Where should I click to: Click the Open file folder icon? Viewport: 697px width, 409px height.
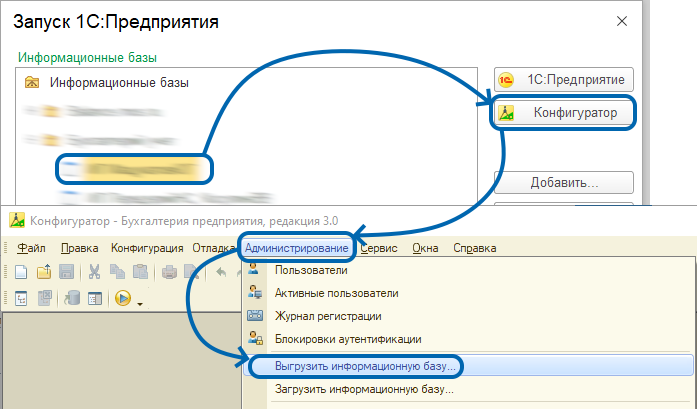click(44, 272)
